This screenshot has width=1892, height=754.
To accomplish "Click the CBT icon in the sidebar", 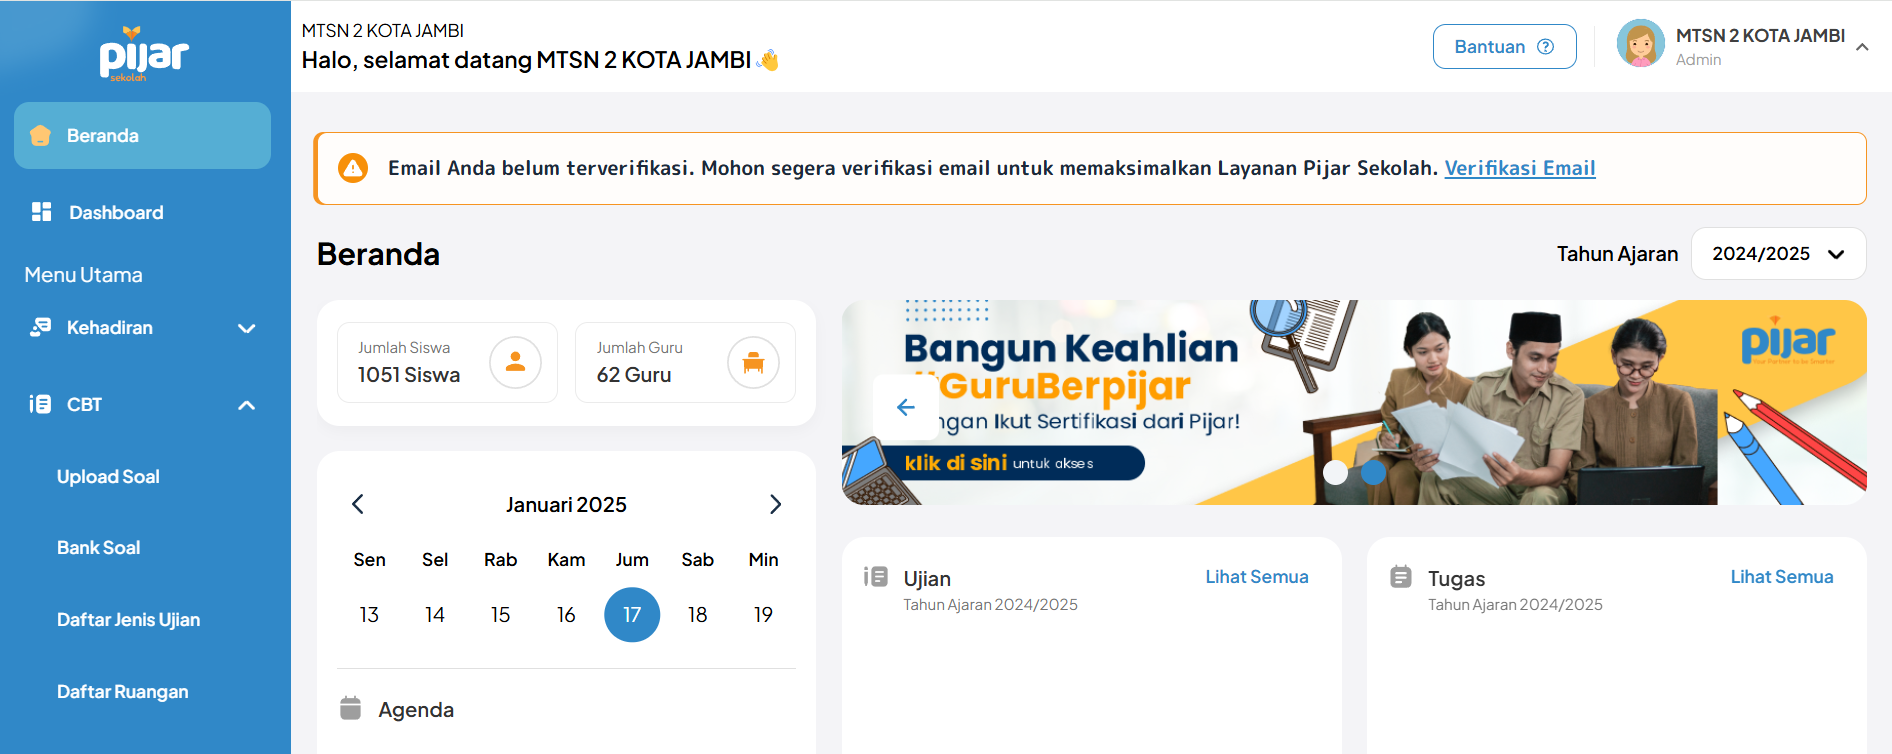I will tap(40, 404).
